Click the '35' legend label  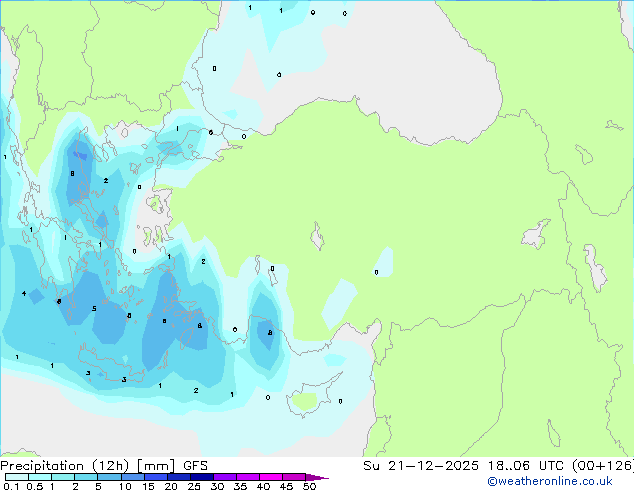pyautogui.click(x=240, y=486)
